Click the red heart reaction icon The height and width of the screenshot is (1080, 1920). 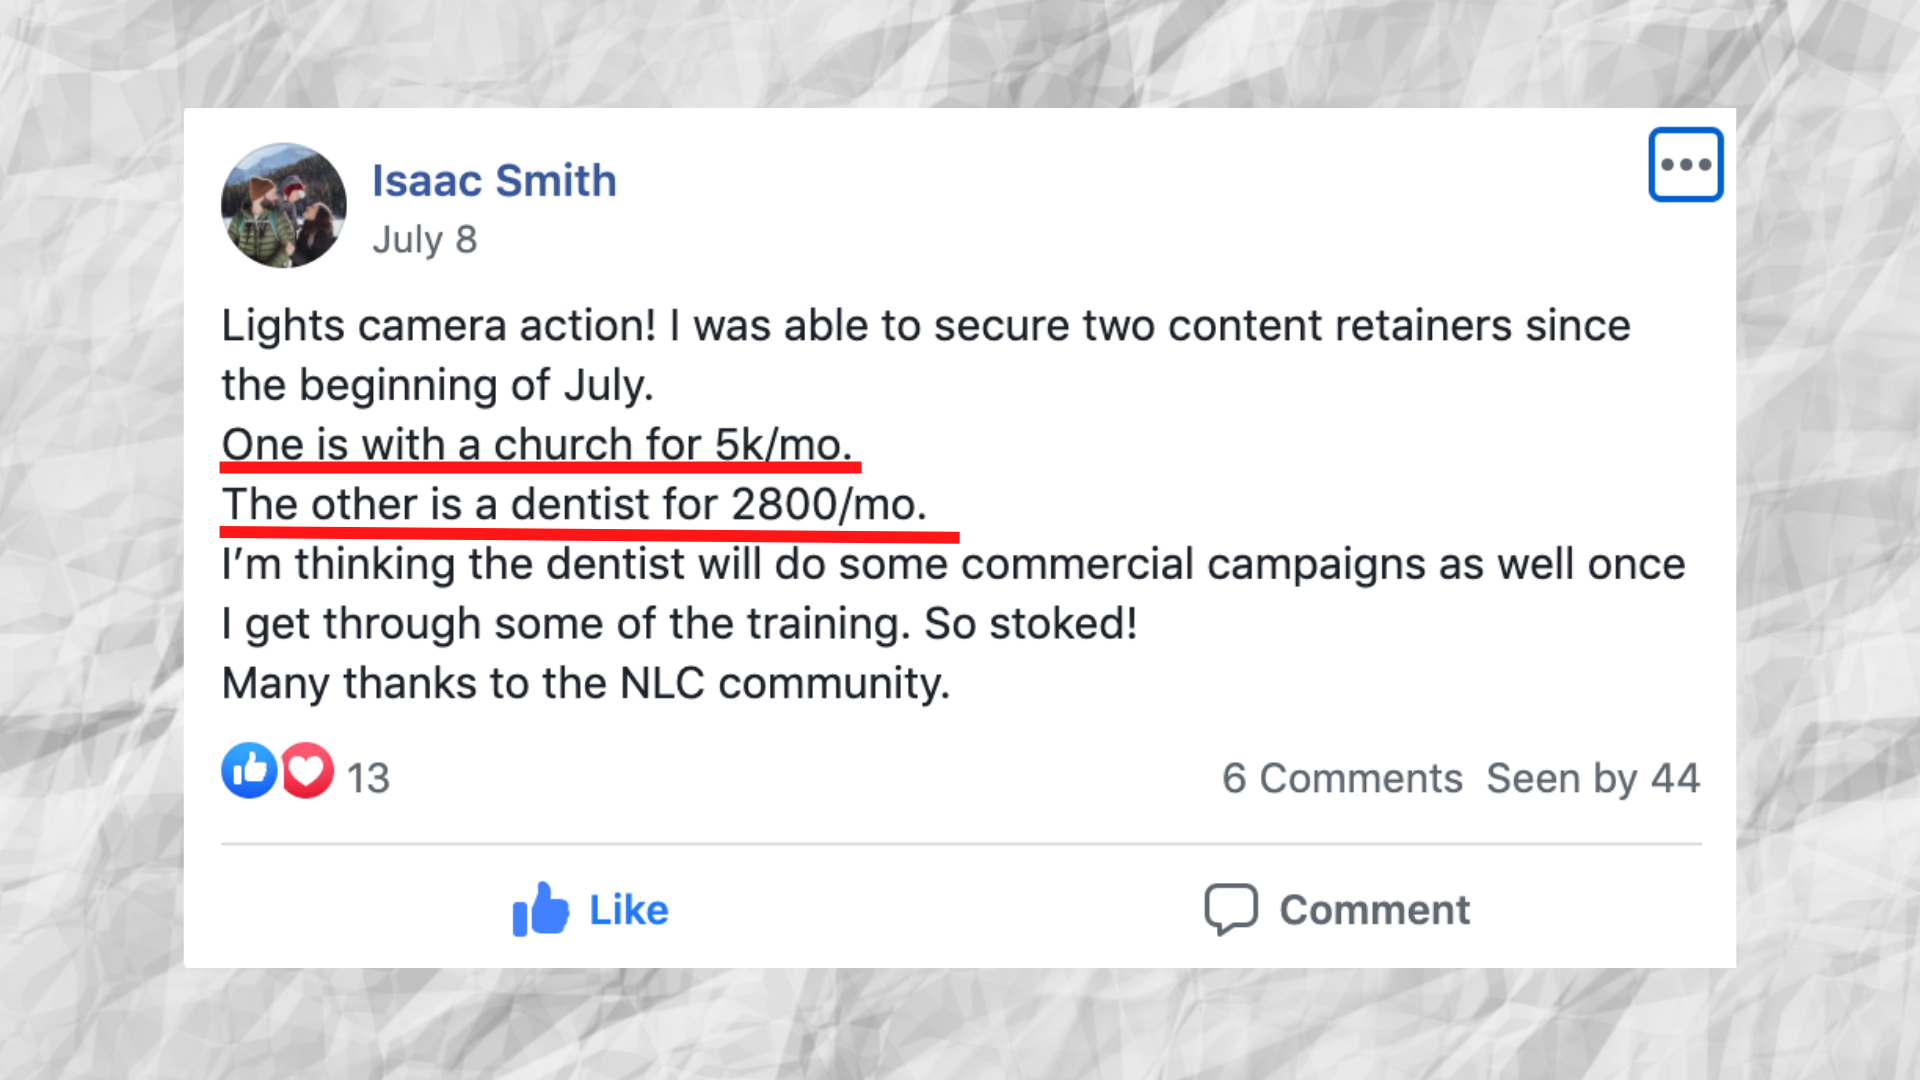(308, 771)
